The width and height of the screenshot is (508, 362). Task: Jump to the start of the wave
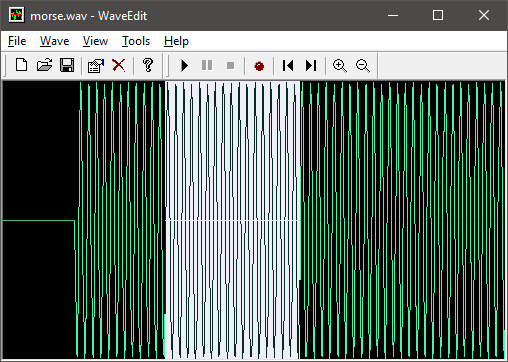pyautogui.click(x=288, y=65)
